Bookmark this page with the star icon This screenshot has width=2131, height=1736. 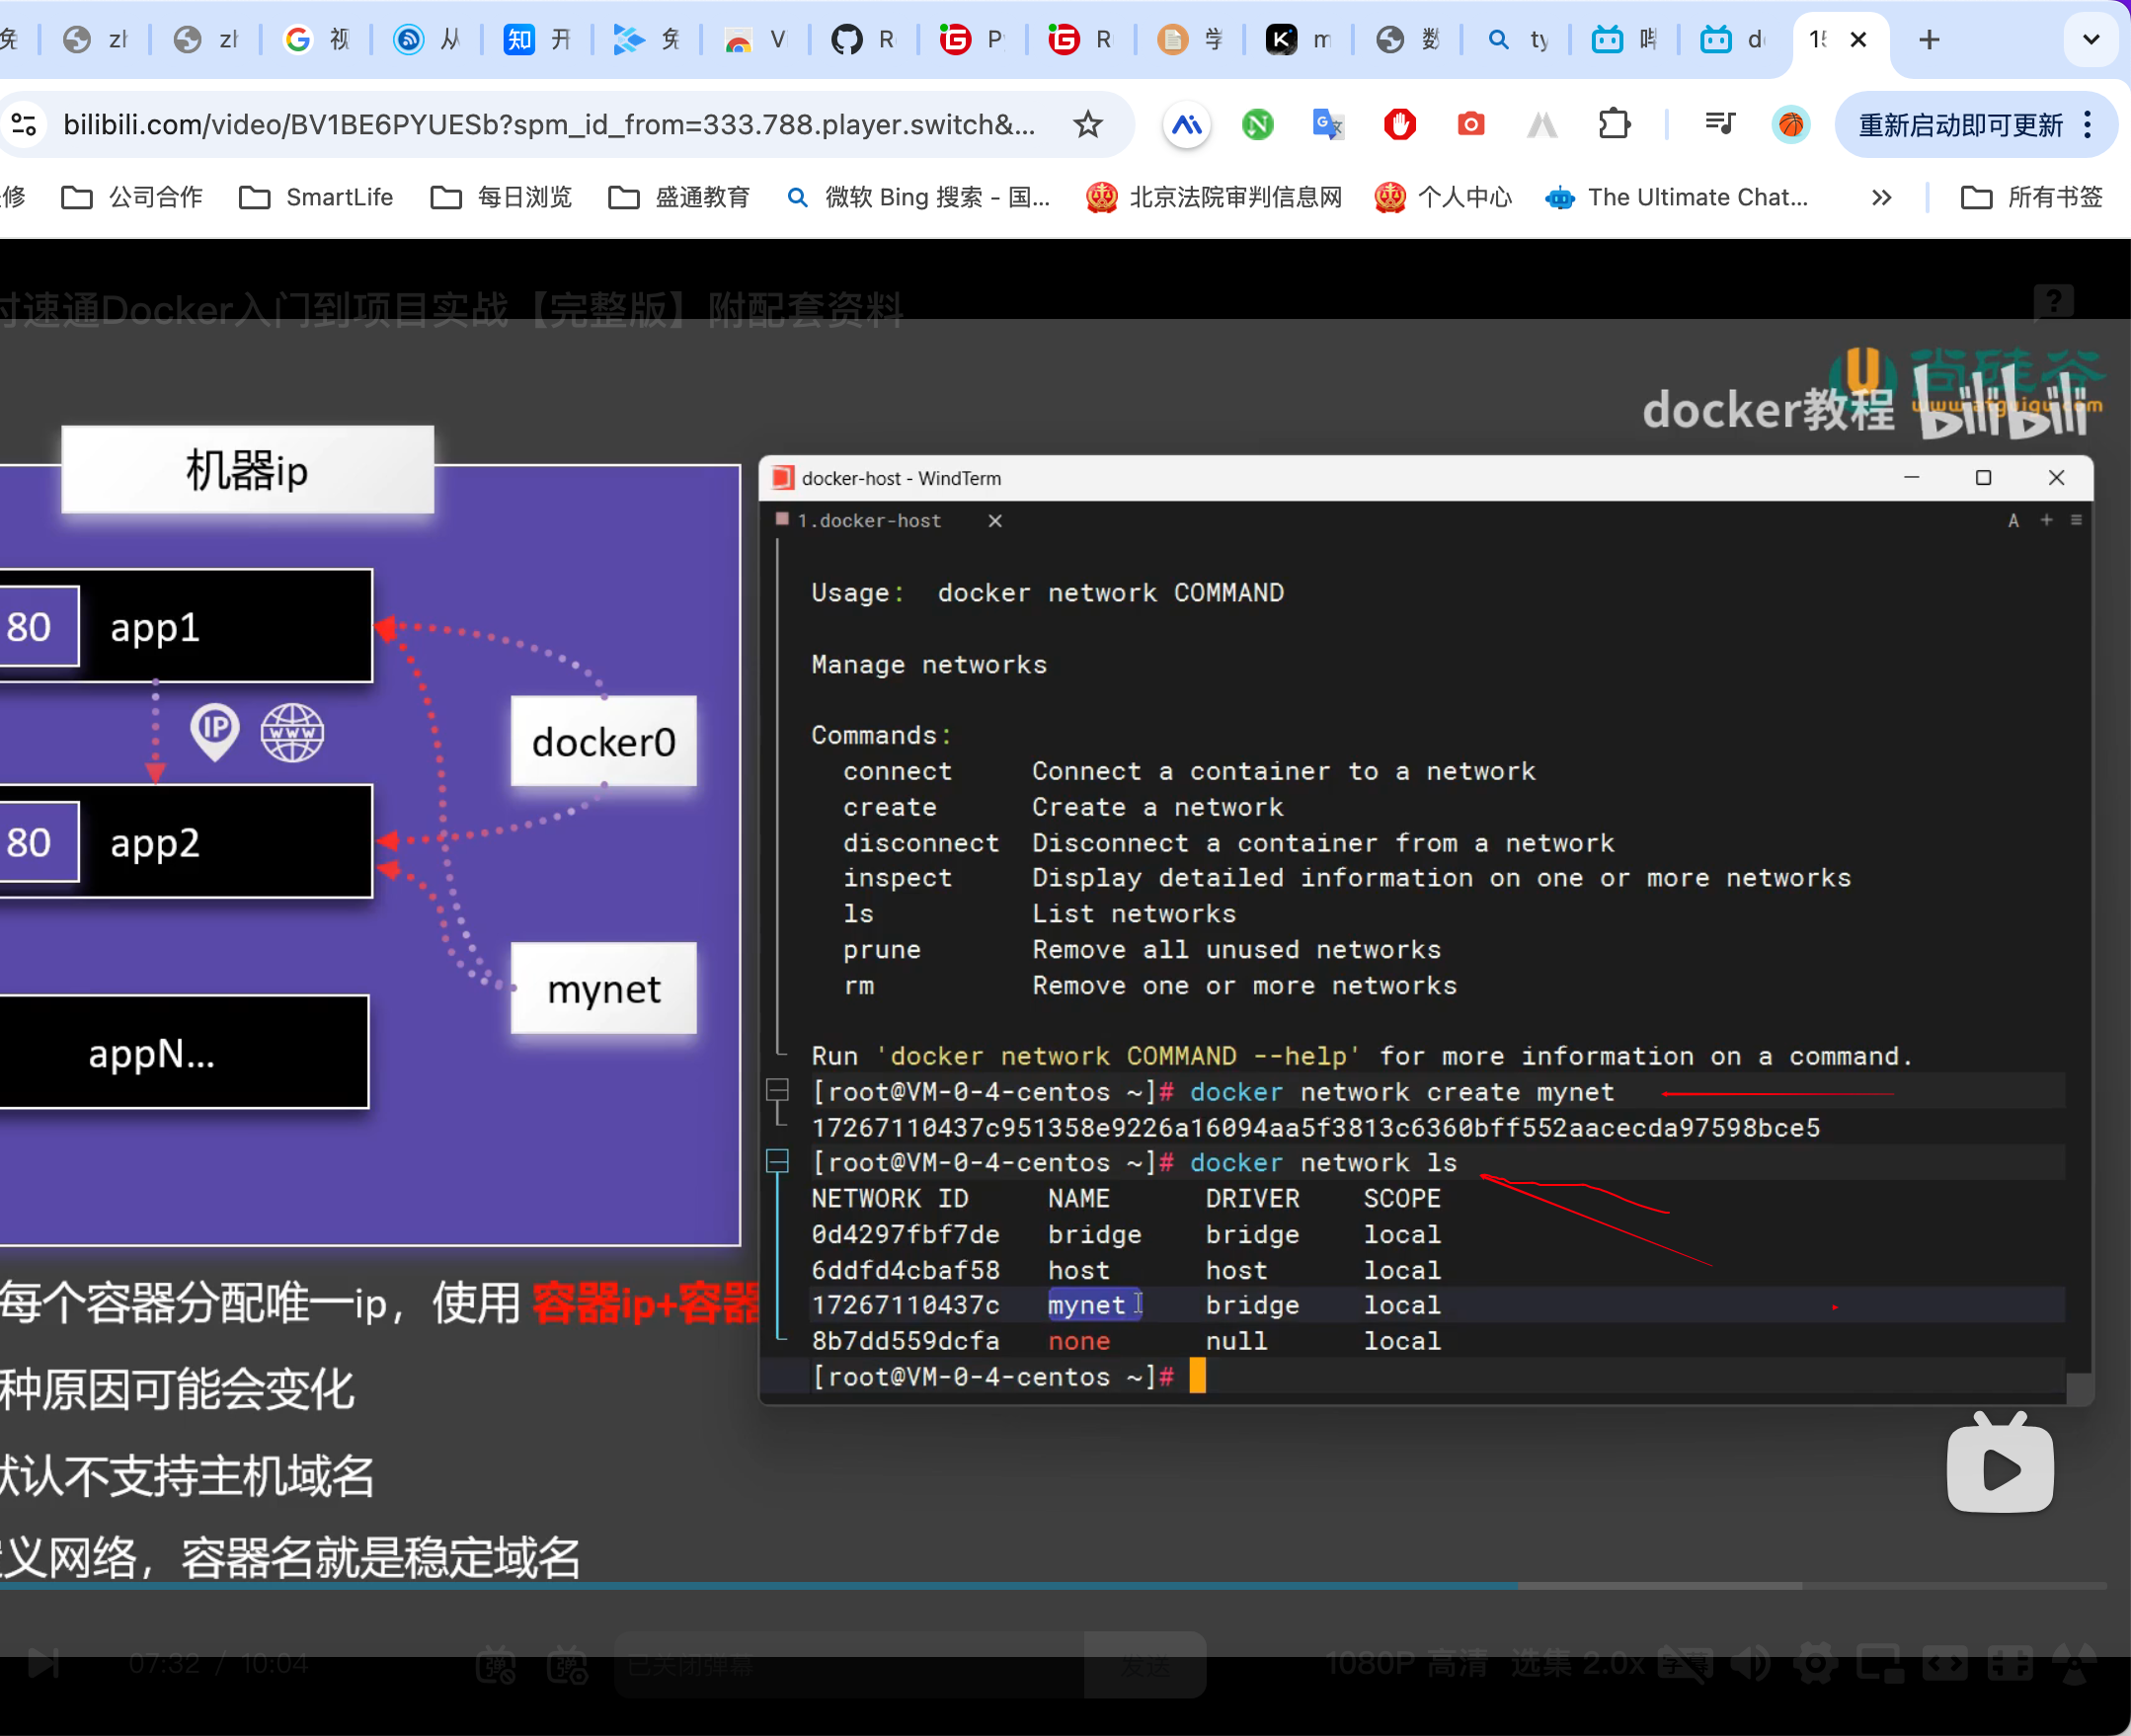coord(1087,125)
